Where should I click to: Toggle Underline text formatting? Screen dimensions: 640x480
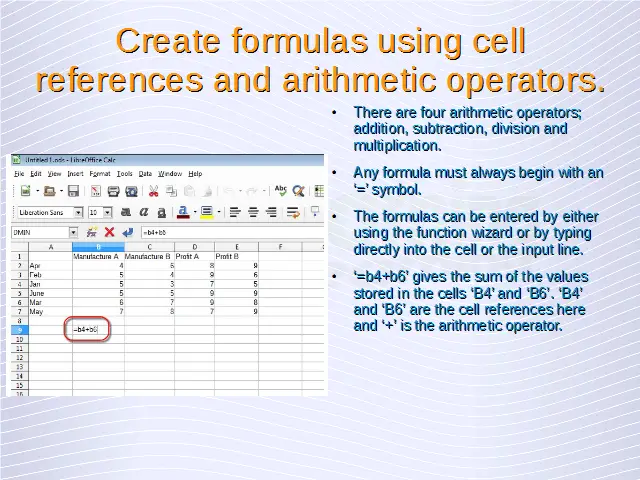pos(161,212)
